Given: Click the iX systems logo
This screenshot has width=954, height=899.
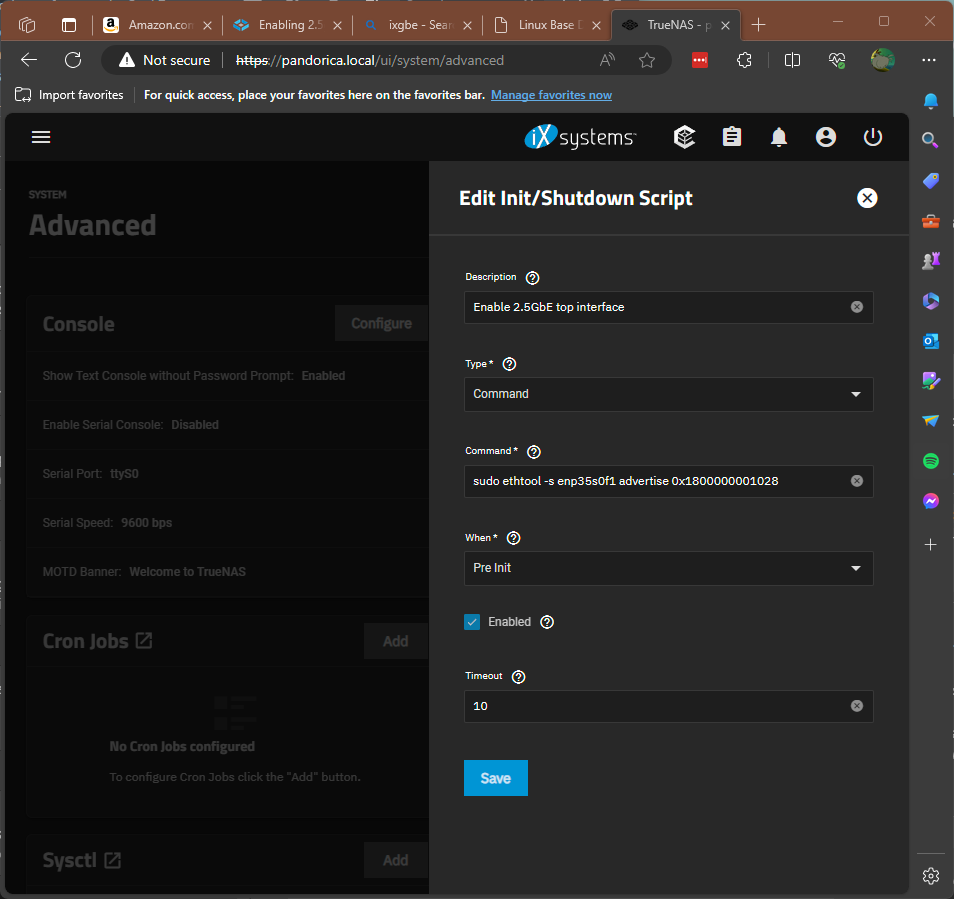Looking at the screenshot, I should pyautogui.click(x=580, y=137).
